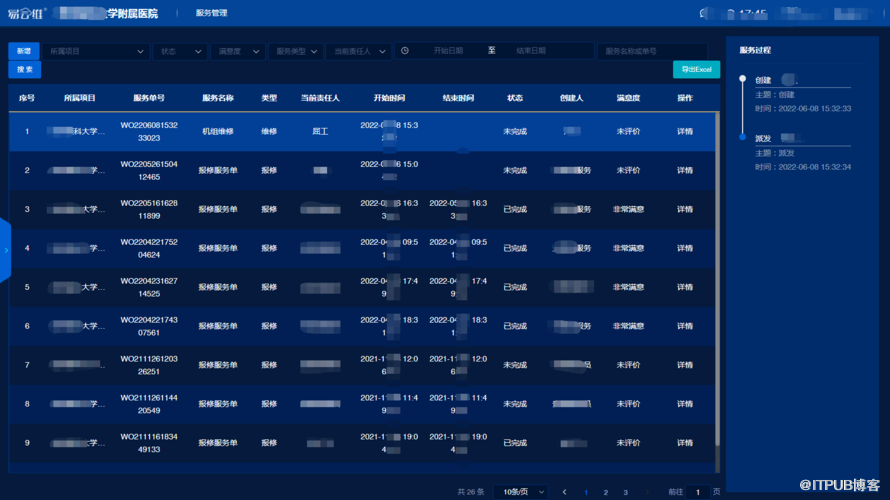Click the 导出Excel button
The image size is (890, 500).
696,70
